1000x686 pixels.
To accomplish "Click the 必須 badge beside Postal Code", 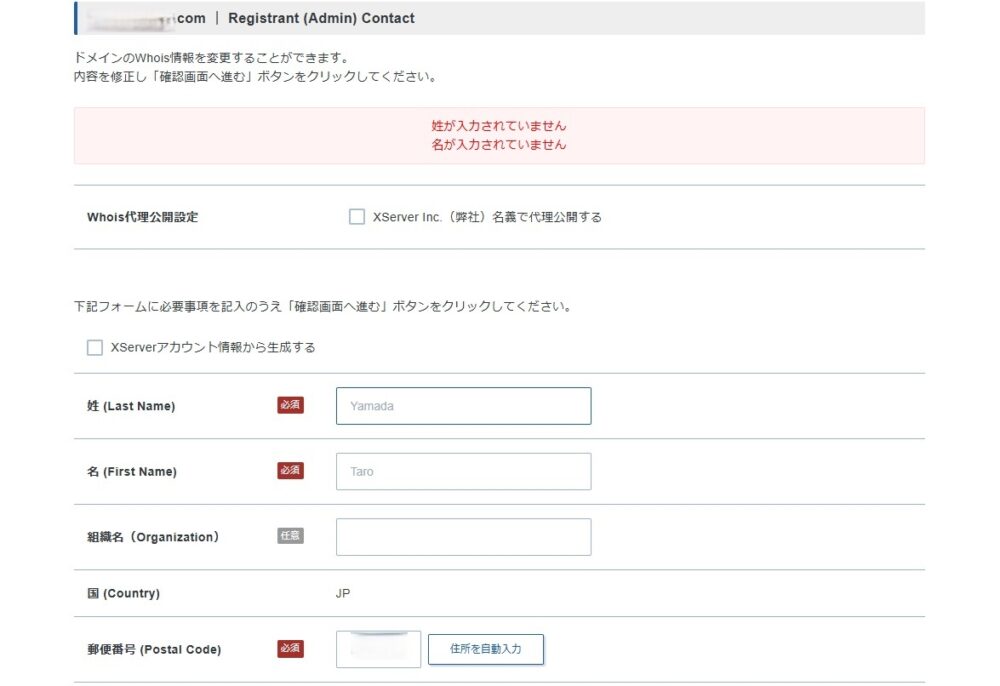I will click(x=290, y=649).
